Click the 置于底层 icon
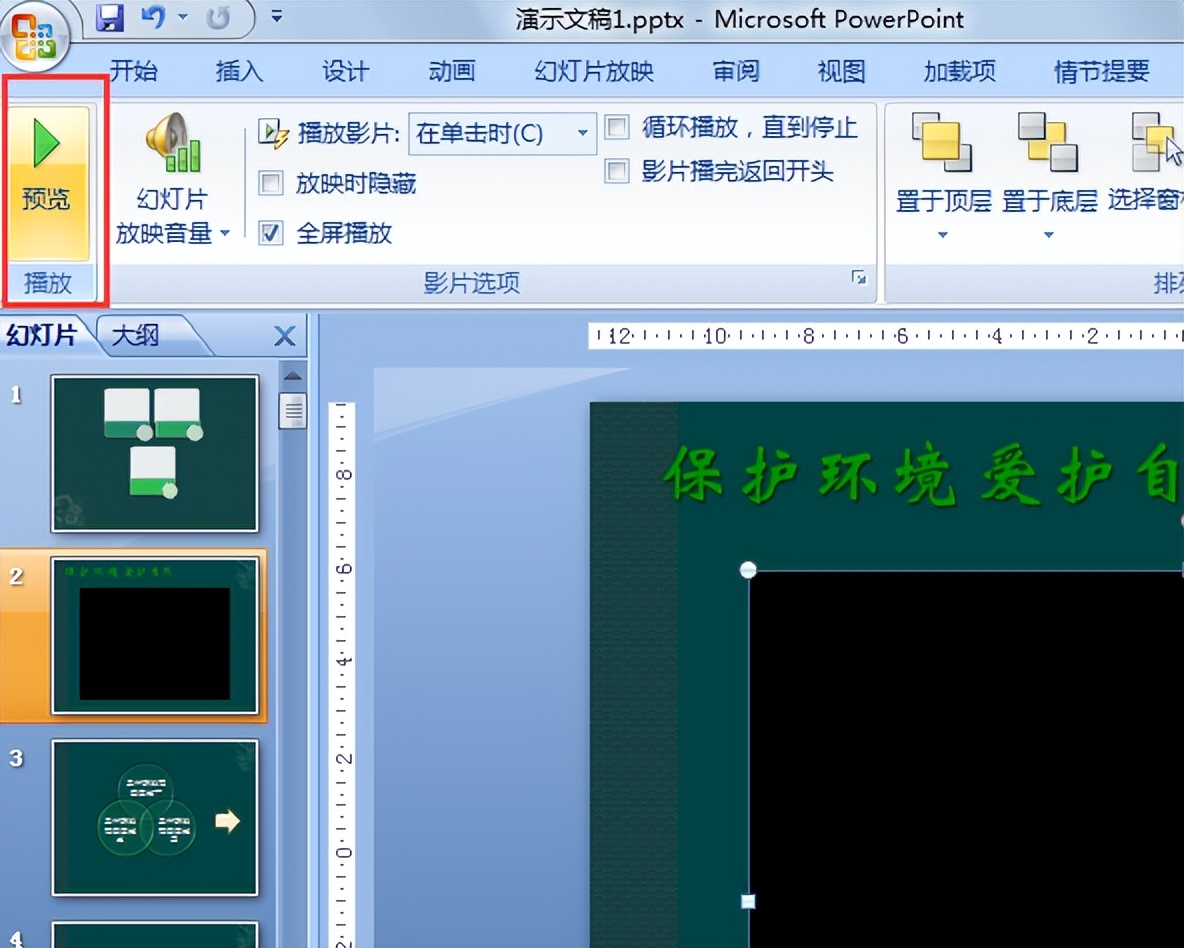Viewport: 1184px width, 948px height. pyautogui.click(x=1048, y=142)
